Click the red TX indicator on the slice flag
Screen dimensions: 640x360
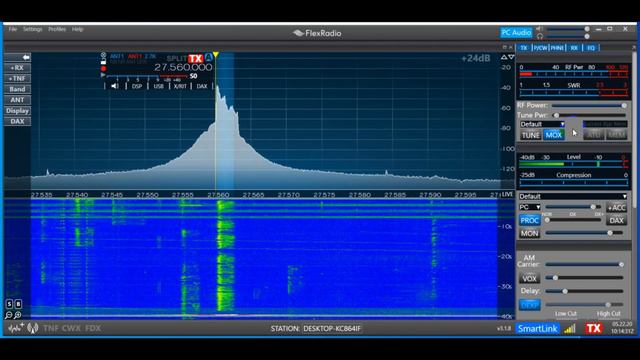pyautogui.click(x=196, y=58)
